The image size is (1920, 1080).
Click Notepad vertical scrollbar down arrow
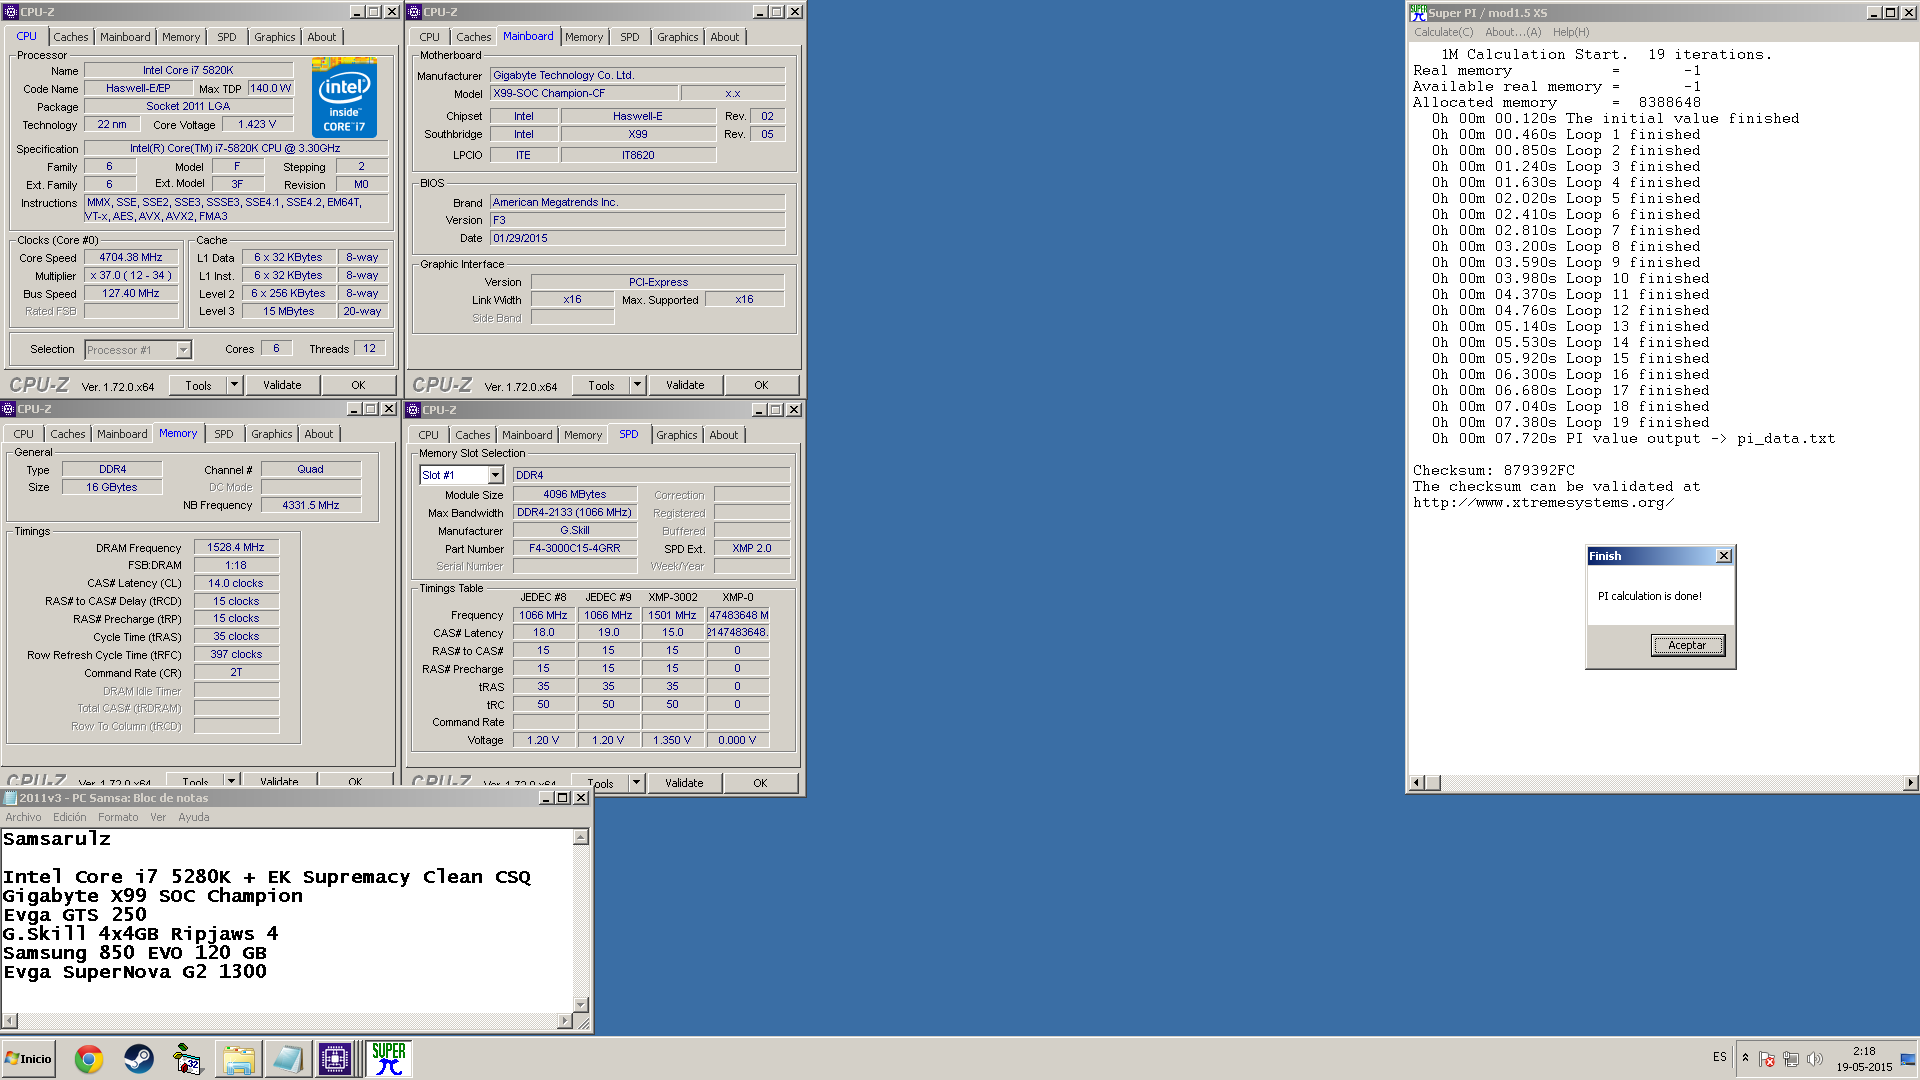click(581, 1004)
